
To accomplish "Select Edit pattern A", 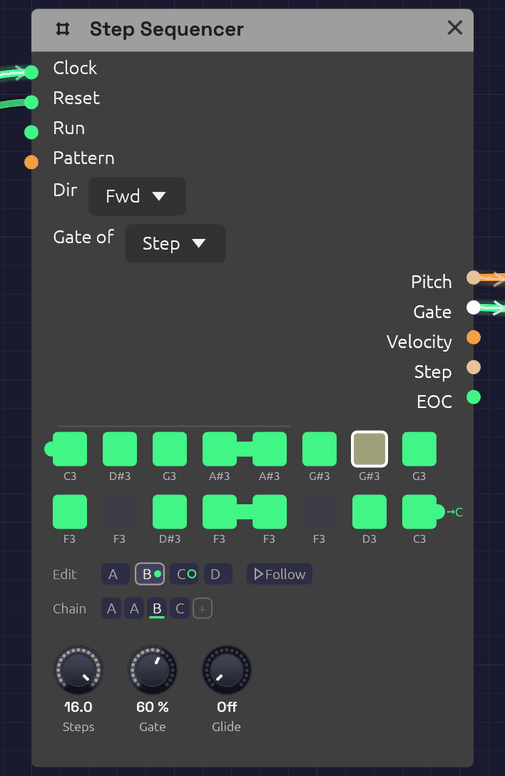I will click(x=115, y=574).
